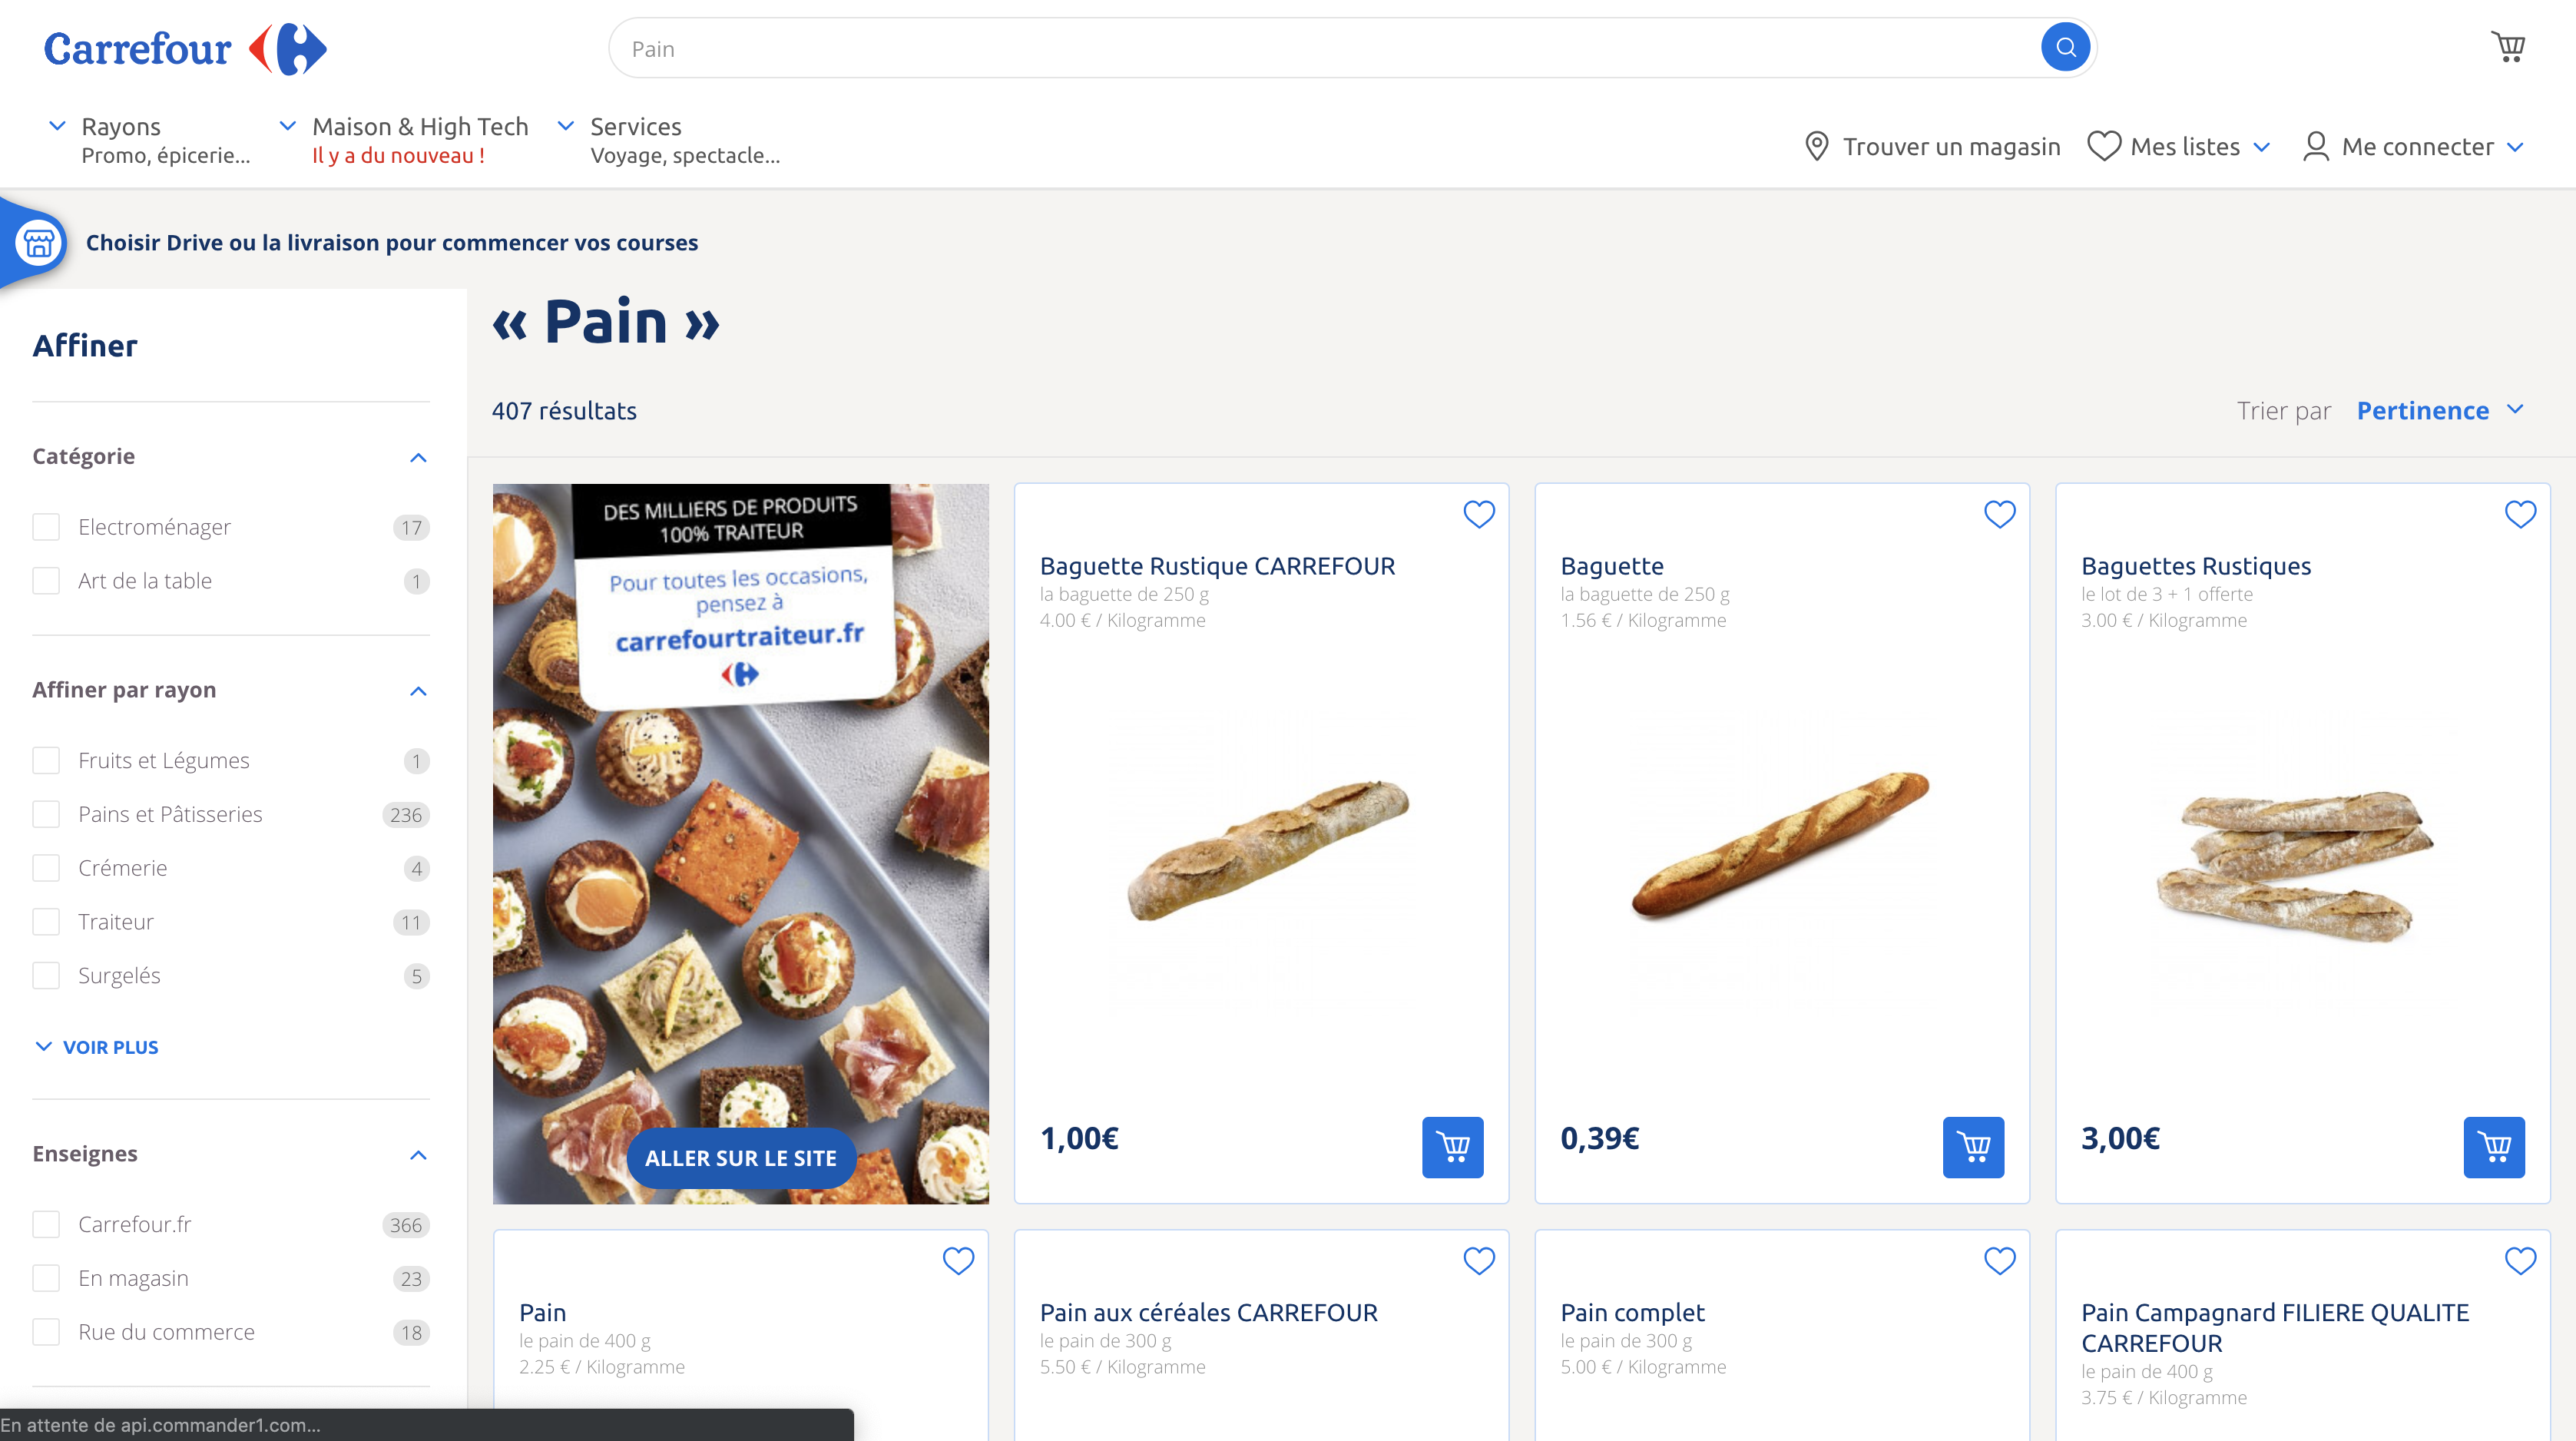This screenshot has width=2576, height=1441.
Task: Add Baguette Rustique CARREFOUR to cart
Action: pos(1452,1147)
